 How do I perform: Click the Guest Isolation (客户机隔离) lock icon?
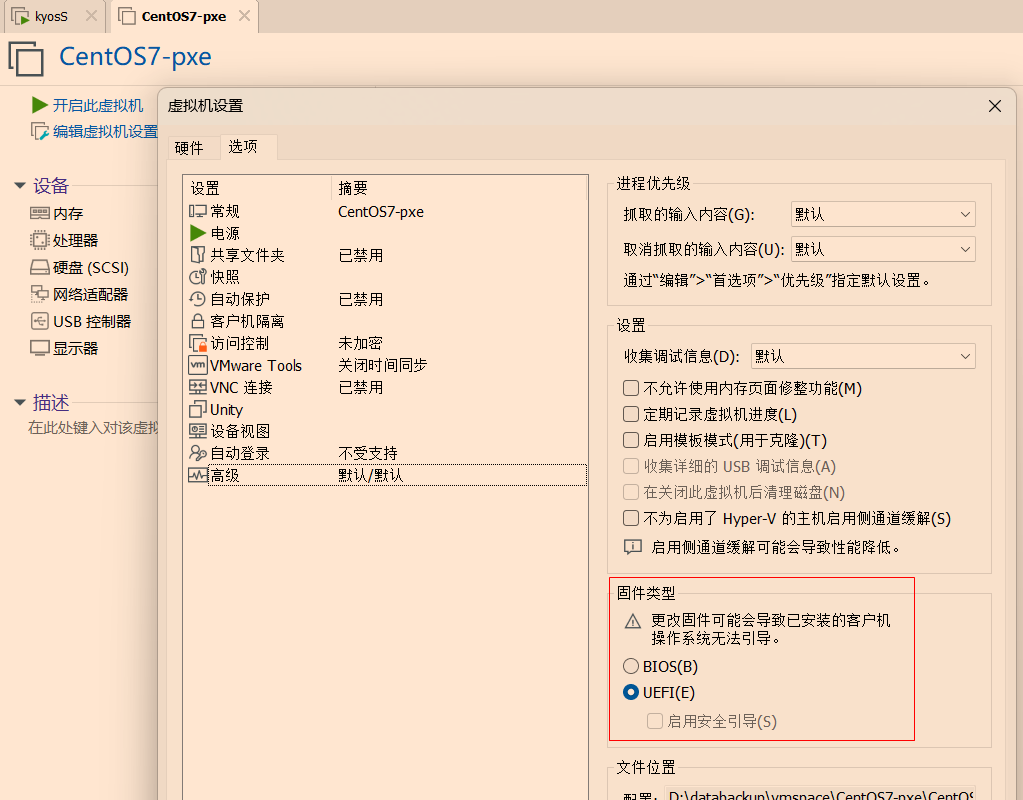click(x=198, y=321)
